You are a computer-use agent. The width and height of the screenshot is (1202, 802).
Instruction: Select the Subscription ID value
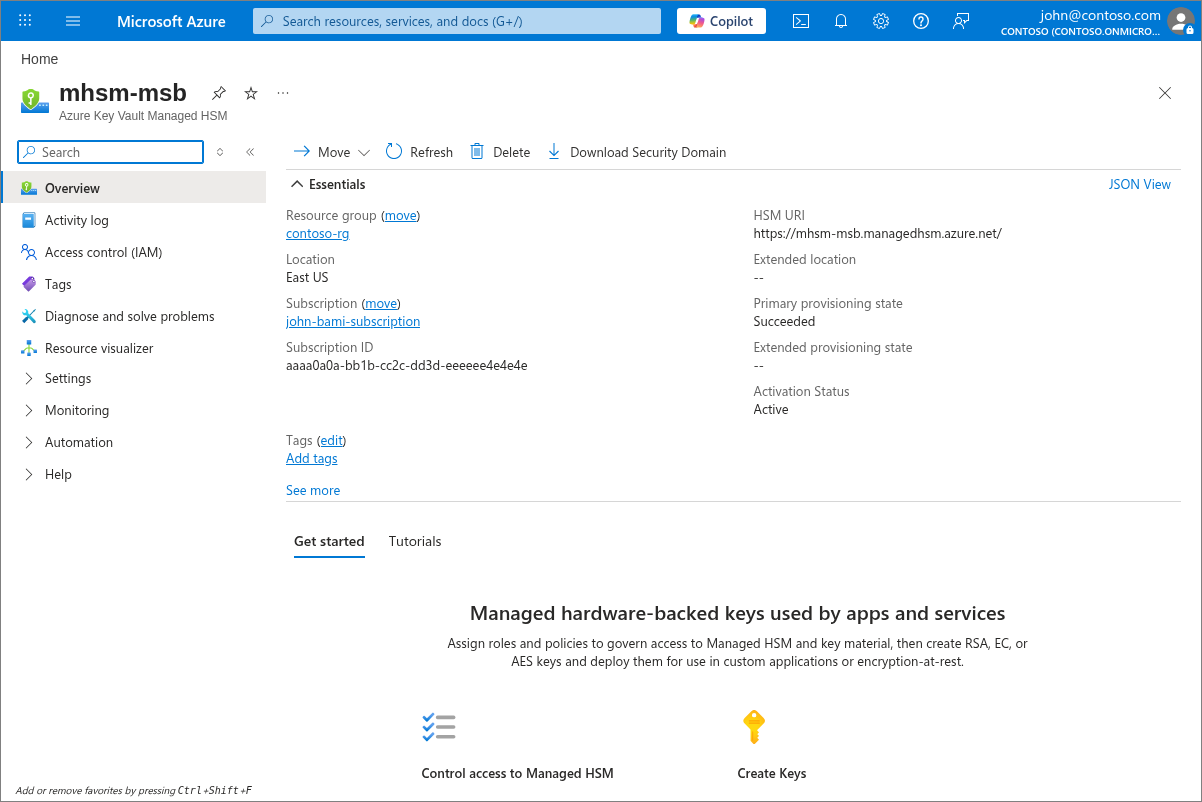(407, 365)
